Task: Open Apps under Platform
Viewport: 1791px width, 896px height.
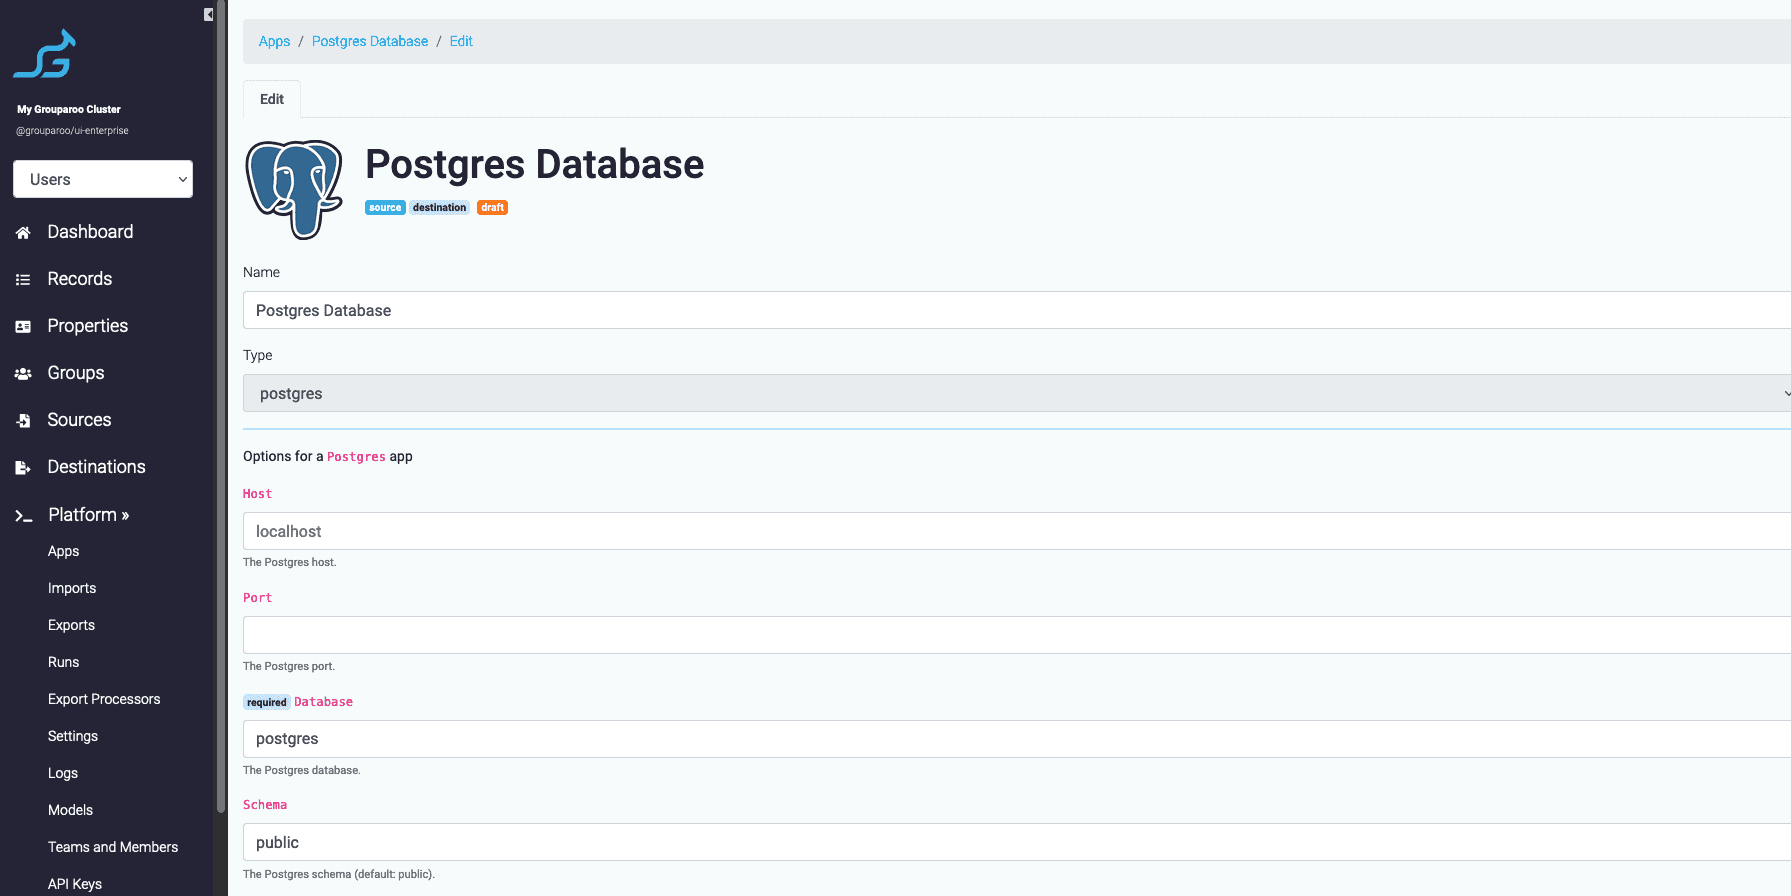Action: pos(63,551)
